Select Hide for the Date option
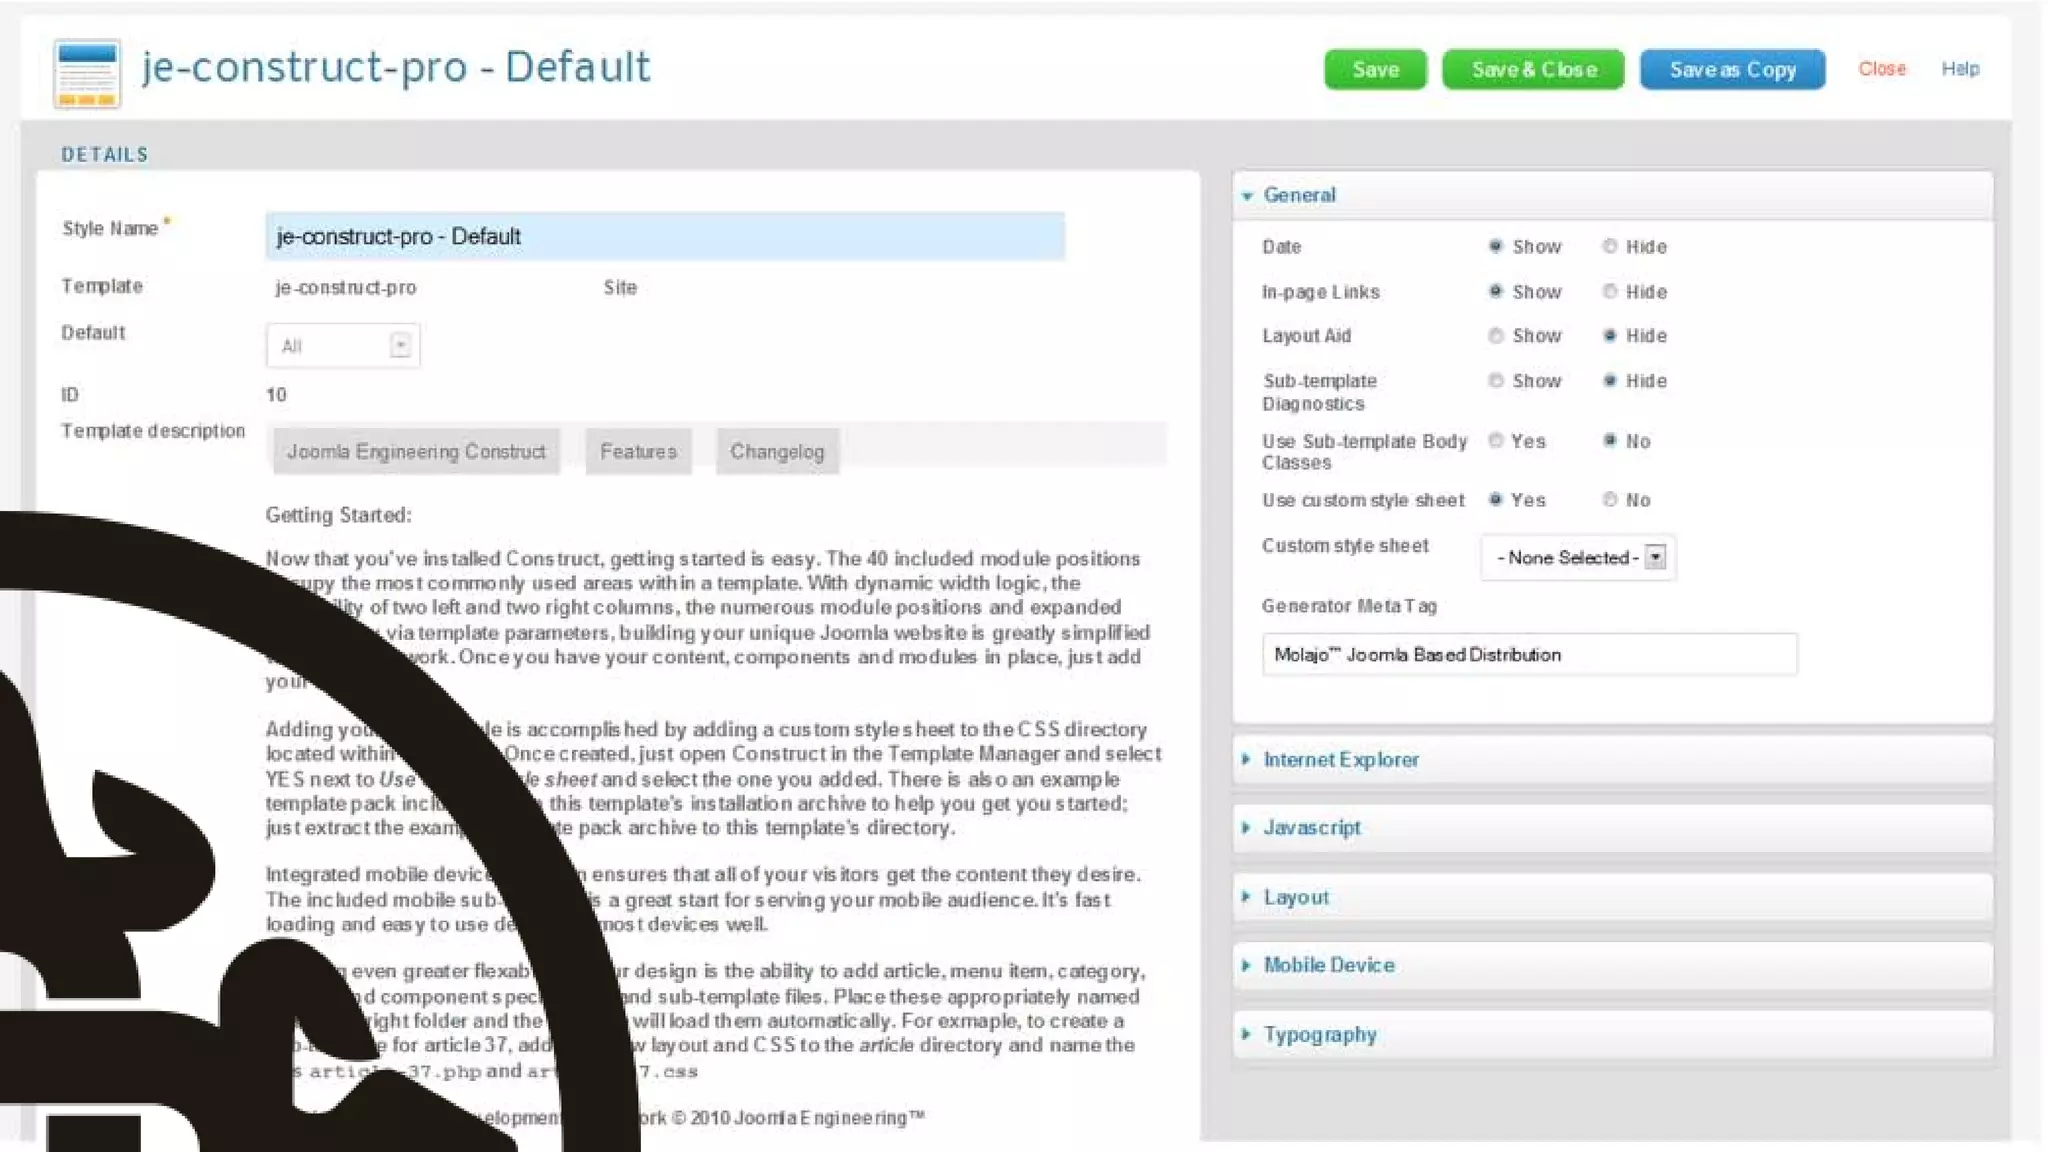This screenshot has height=1152, width=2048. click(x=1609, y=246)
